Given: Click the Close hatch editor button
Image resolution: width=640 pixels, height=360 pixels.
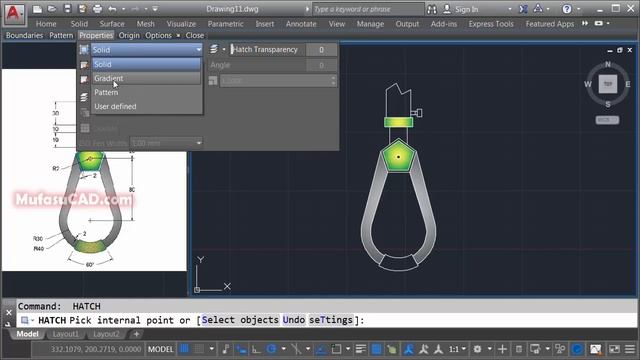Looking at the screenshot, I should pyautogui.click(x=195, y=36).
